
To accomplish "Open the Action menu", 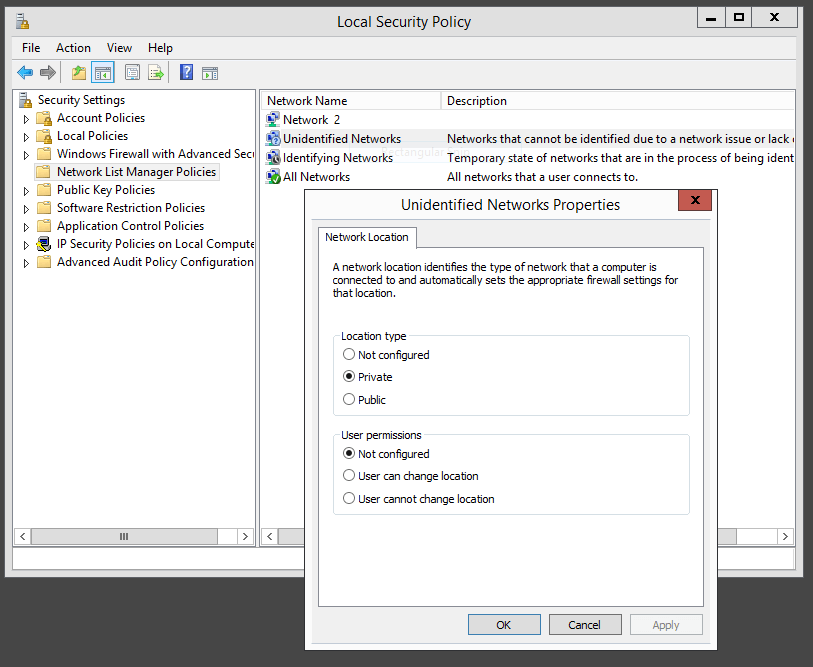I will [x=73, y=47].
